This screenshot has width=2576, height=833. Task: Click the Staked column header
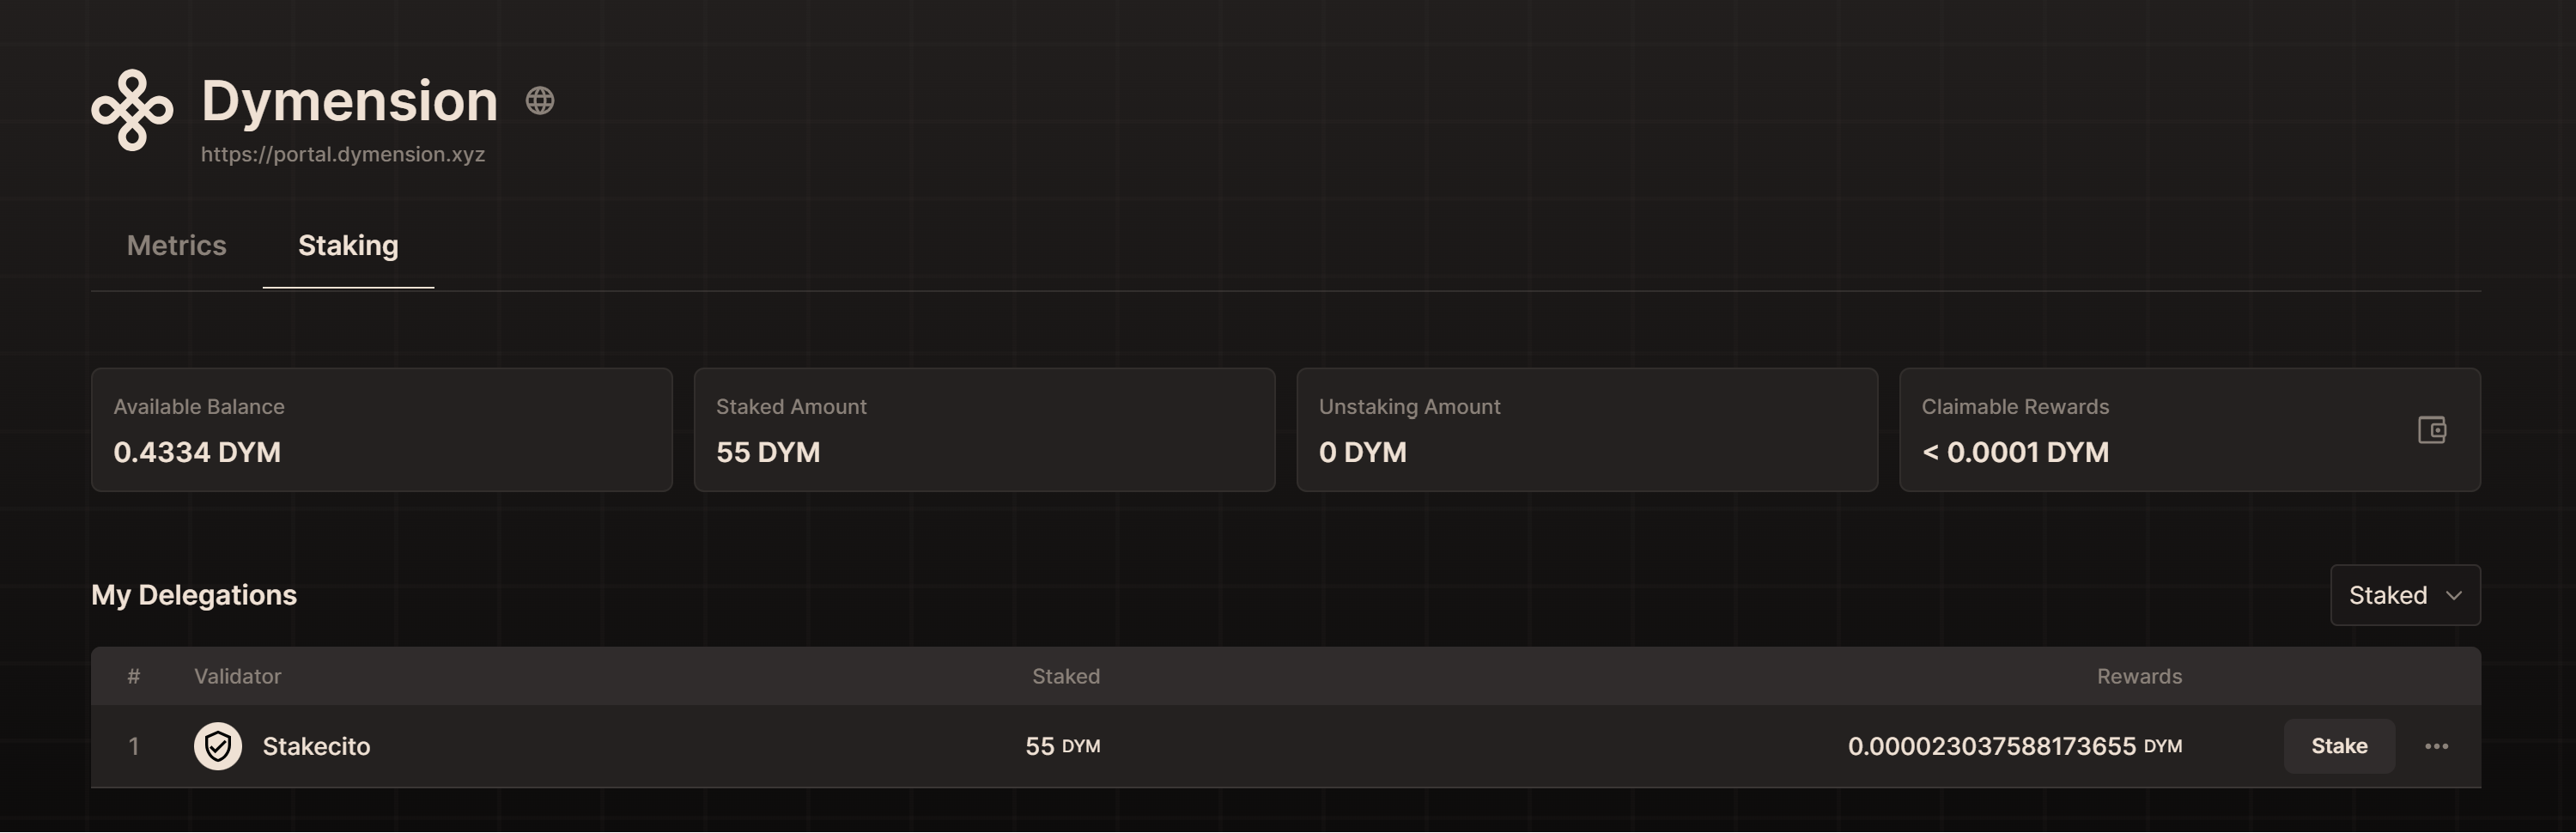pyautogui.click(x=1065, y=677)
